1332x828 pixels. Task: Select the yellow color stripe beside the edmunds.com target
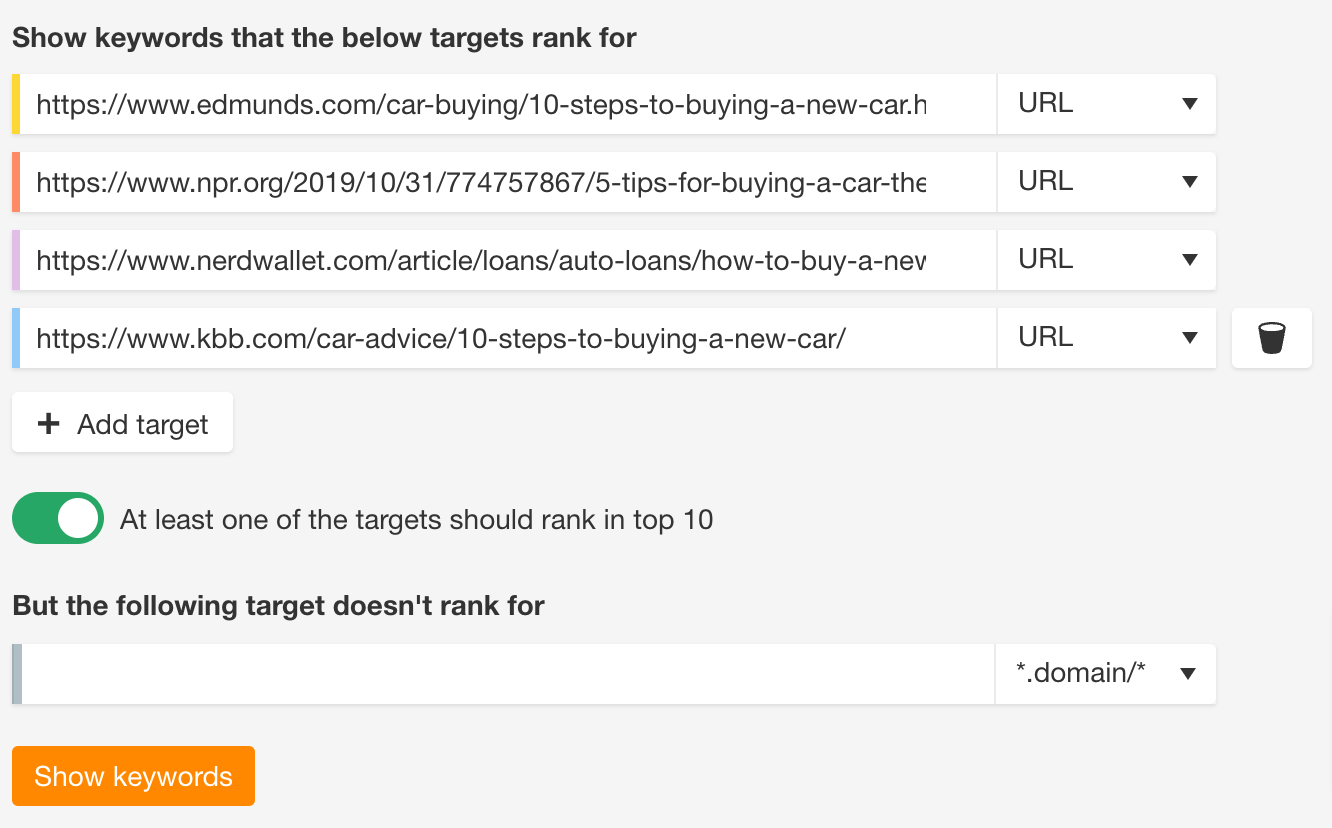pos(15,104)
